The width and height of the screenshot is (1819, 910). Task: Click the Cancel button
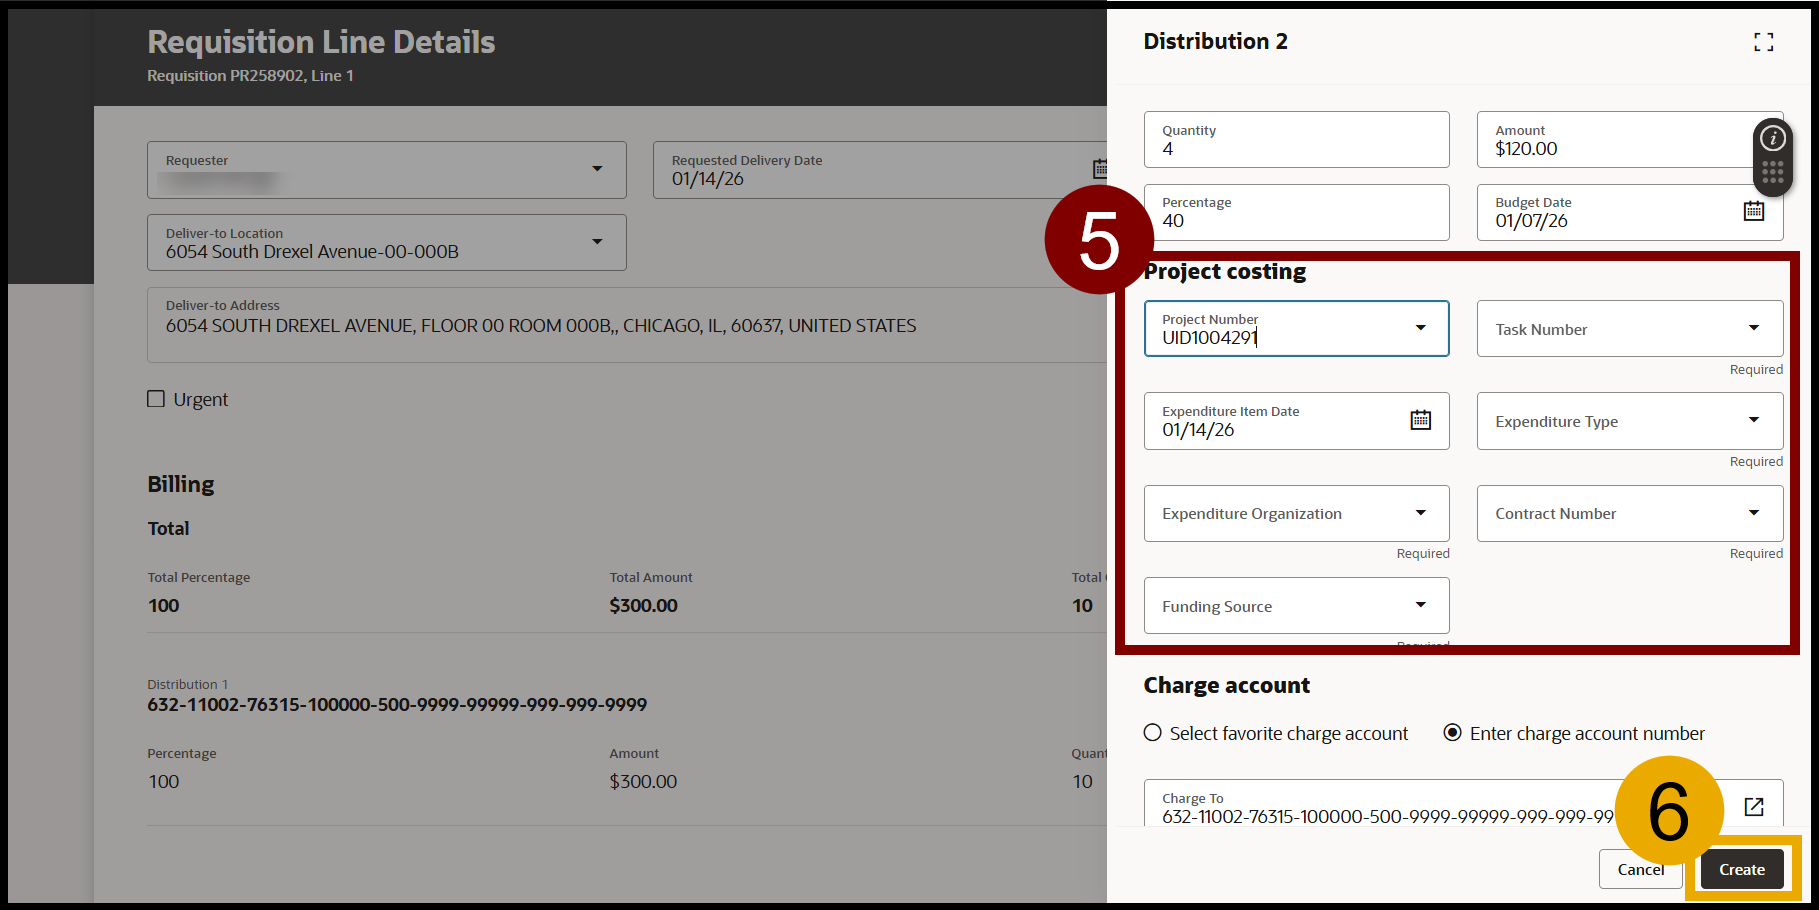coord(1640,870)
